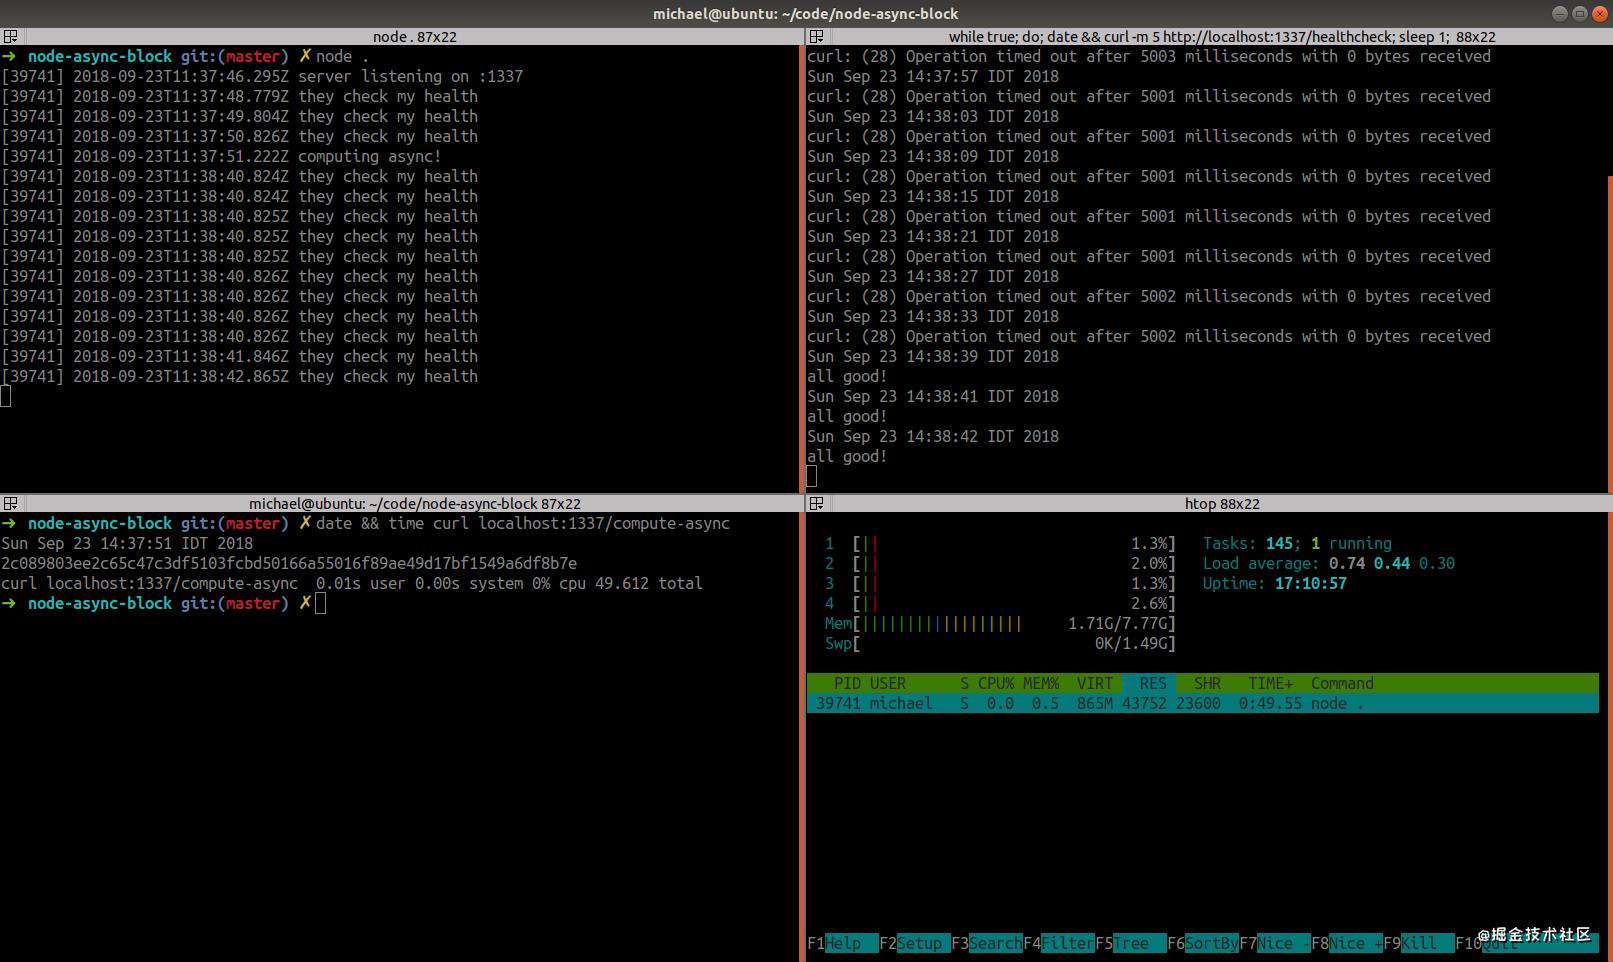Click the SHR column header in htop
This screenshot has height=962, width=1613.
coord(1207,683)
